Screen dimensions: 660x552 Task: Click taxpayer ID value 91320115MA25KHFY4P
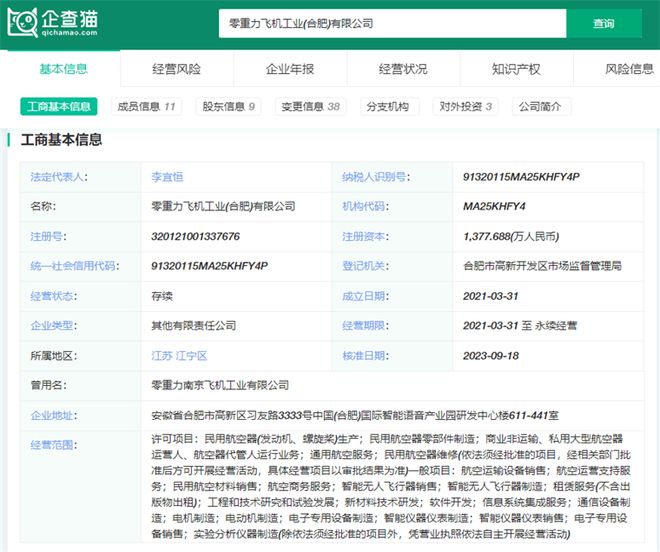tap(521, 177)
